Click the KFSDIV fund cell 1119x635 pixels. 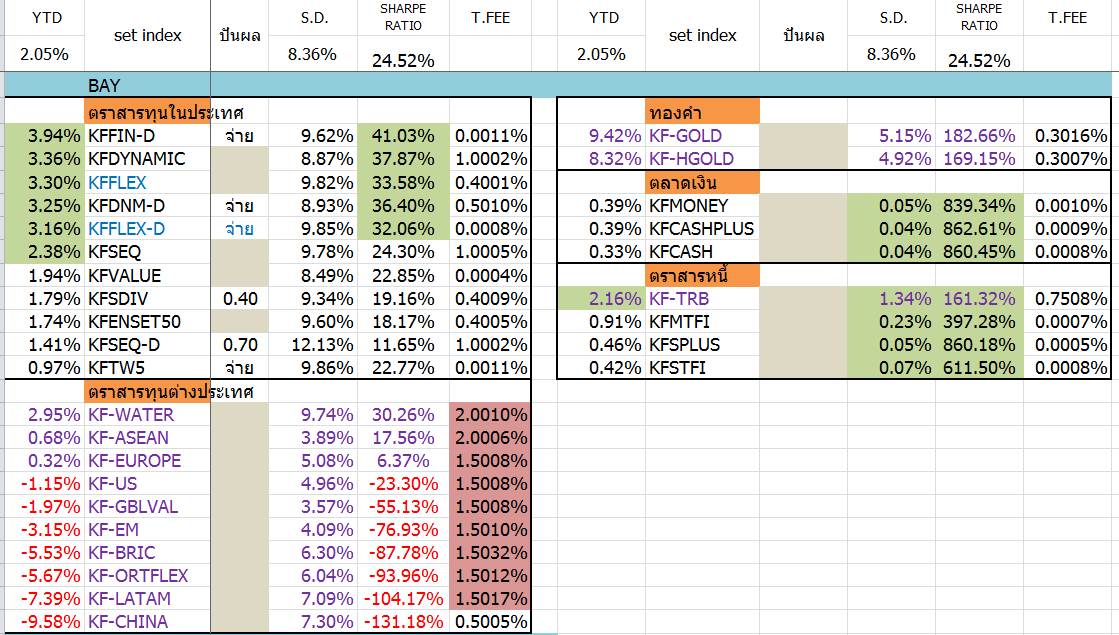147,298
